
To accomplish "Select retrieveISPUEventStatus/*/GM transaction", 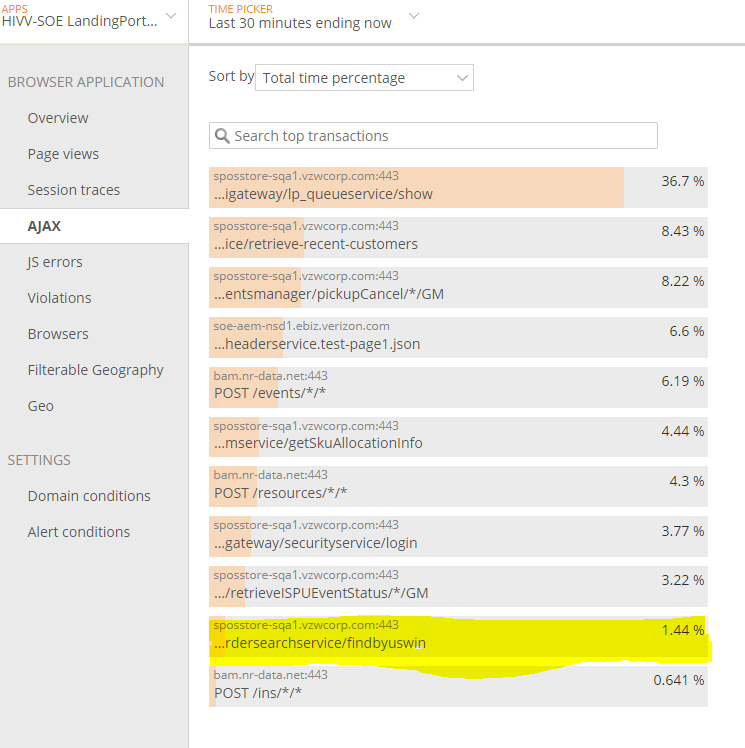I will (458, 587).
